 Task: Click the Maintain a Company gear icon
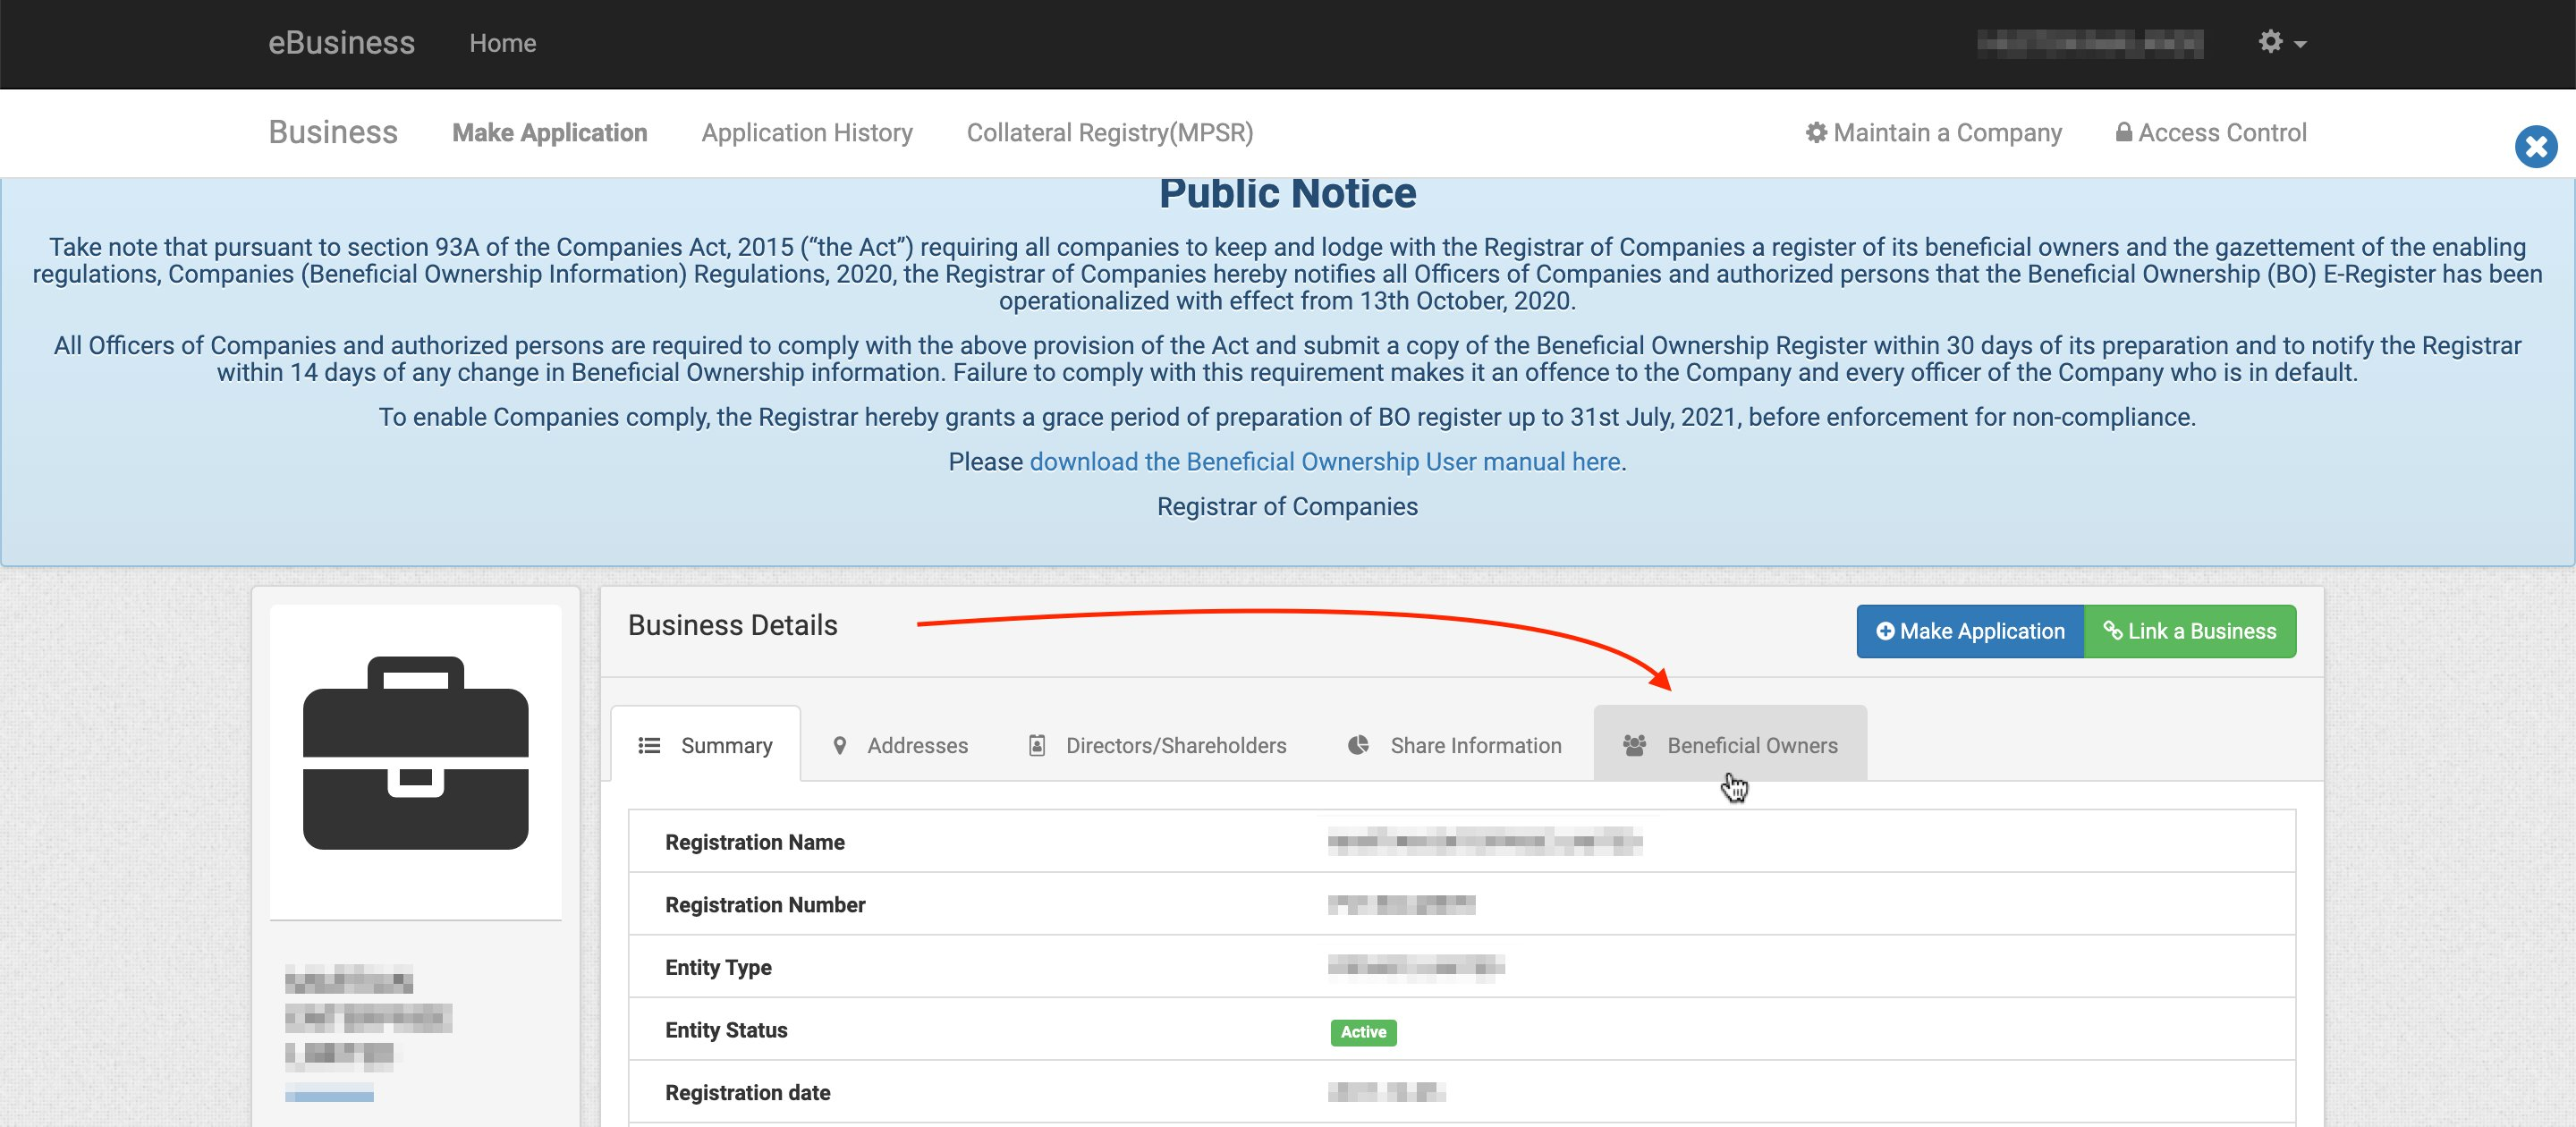pos(1816,133)
